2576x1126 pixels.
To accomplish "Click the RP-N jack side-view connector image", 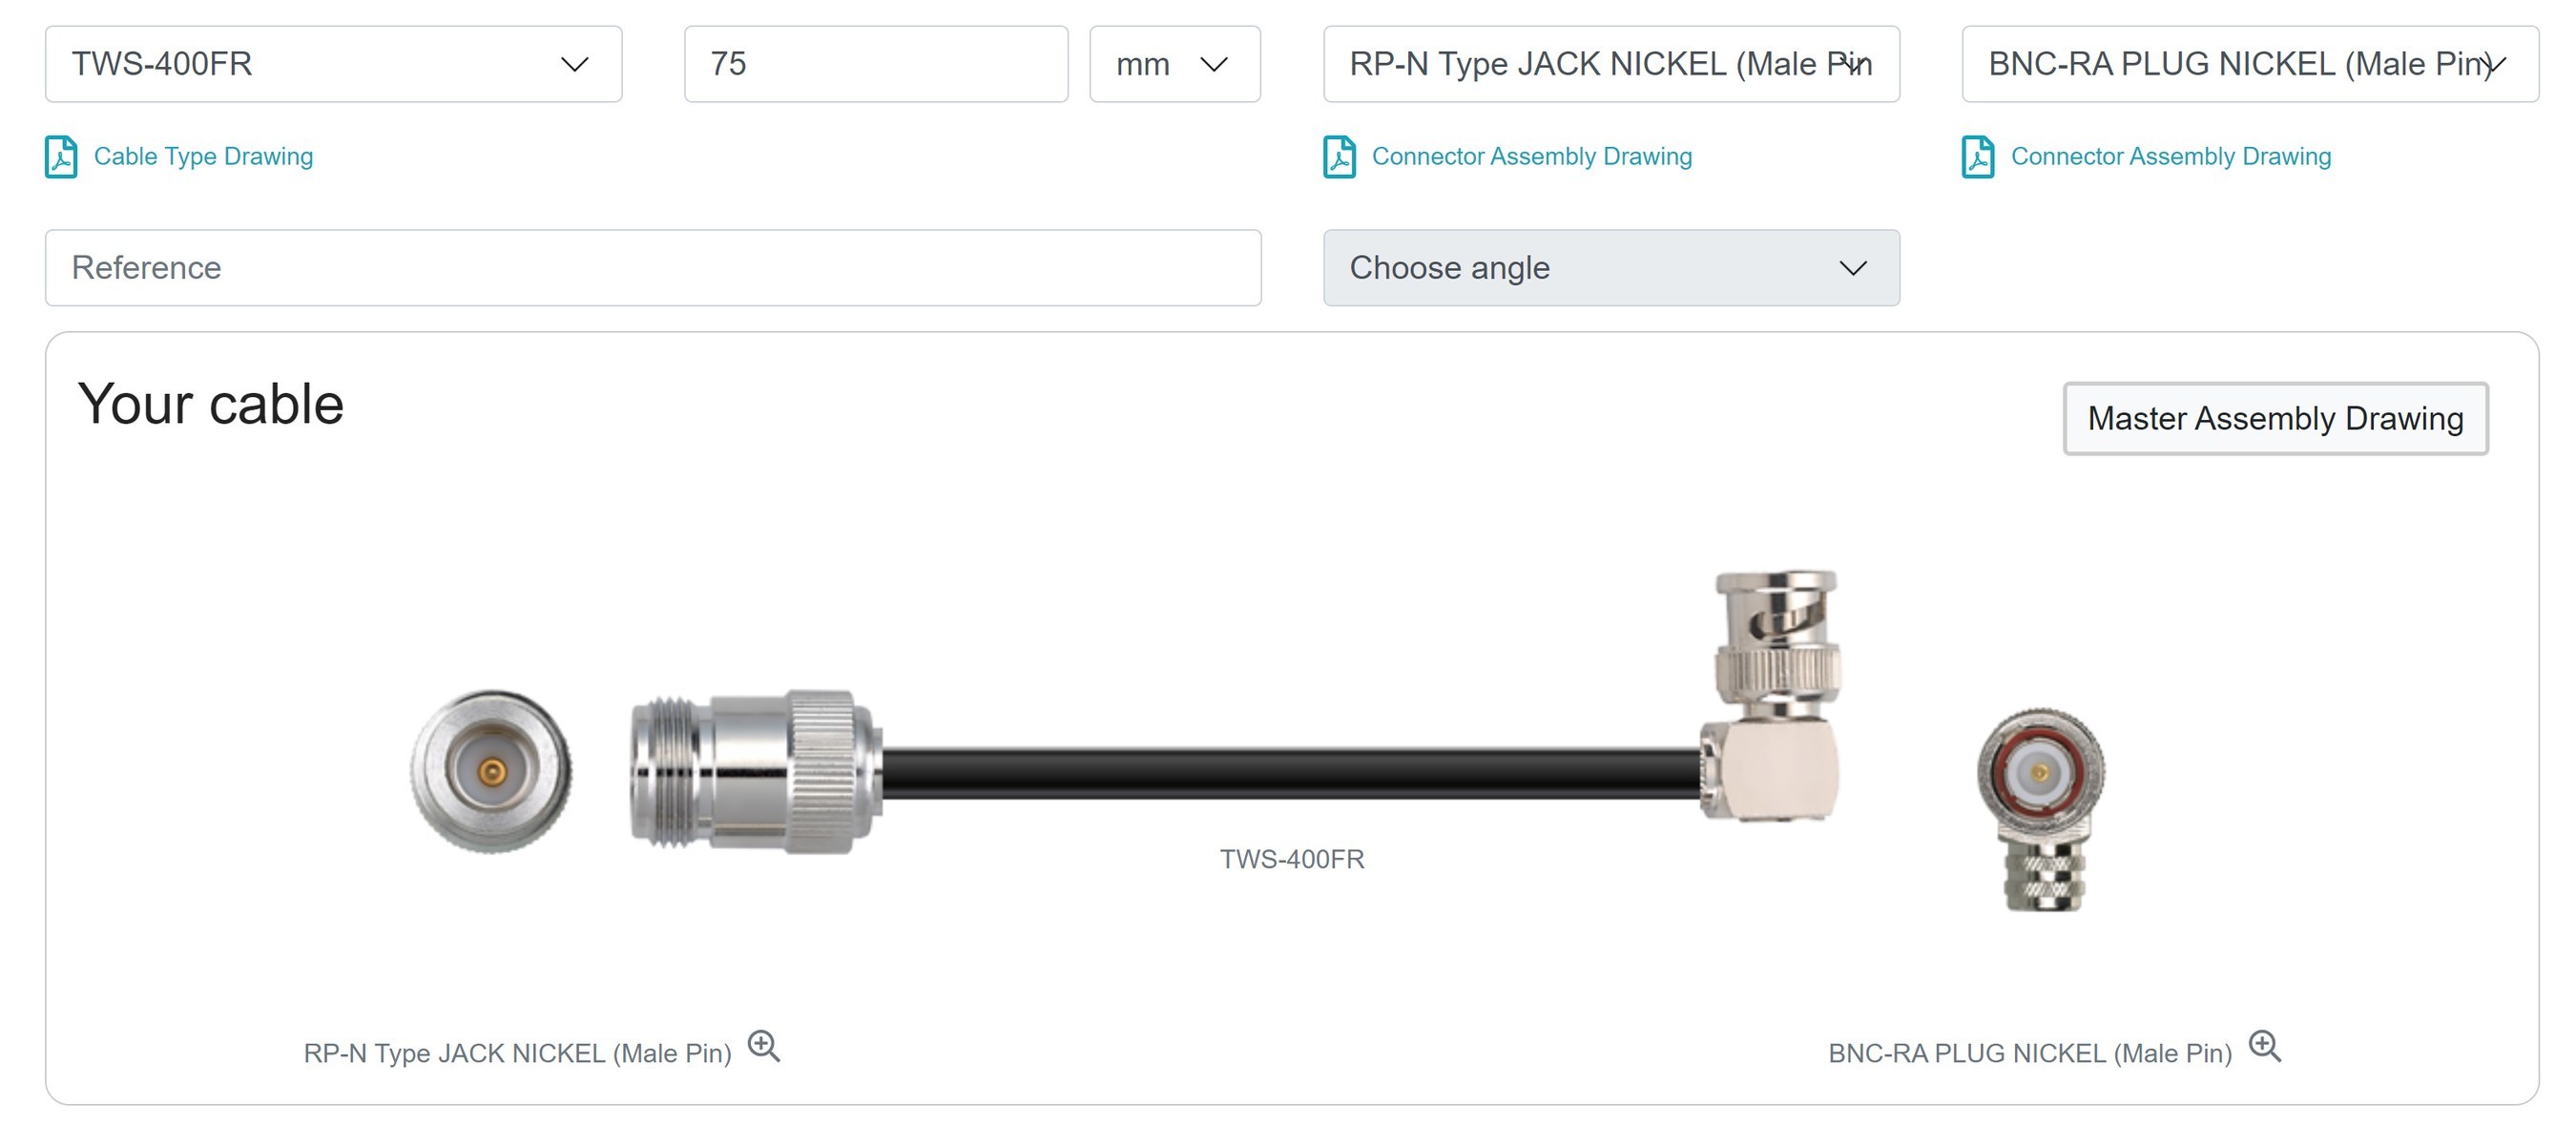I will coord(756,772).
